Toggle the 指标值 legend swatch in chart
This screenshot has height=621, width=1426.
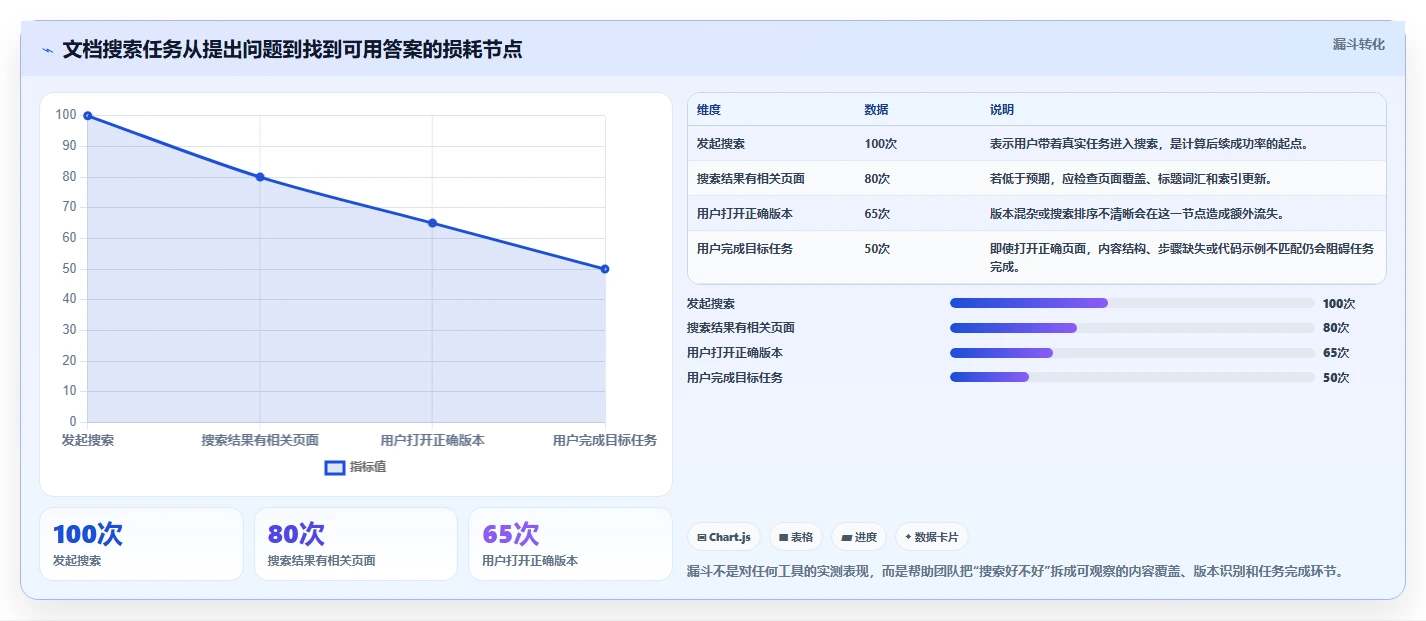[335, 467]
